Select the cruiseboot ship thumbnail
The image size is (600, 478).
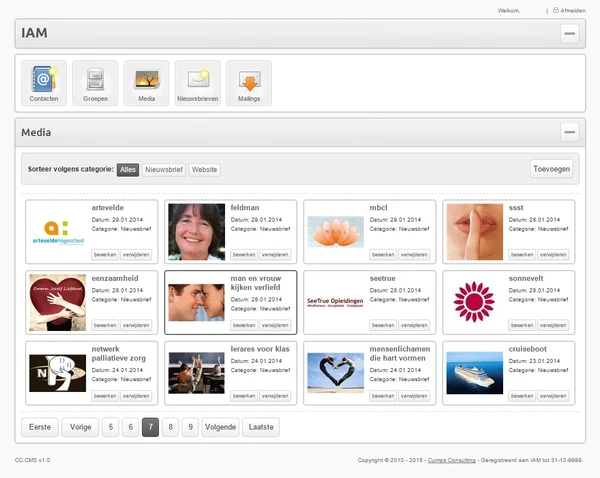(474, 373)
